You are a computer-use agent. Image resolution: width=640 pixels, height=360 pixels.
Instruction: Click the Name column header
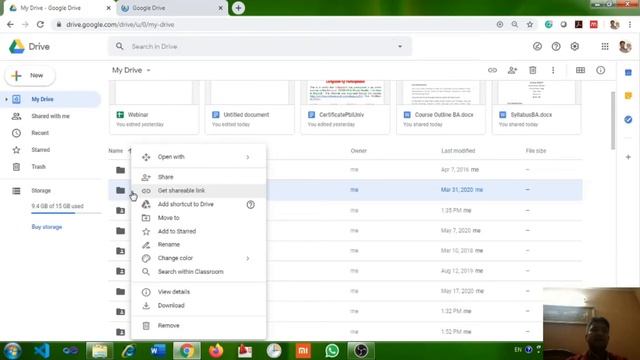tap(116, 151)
